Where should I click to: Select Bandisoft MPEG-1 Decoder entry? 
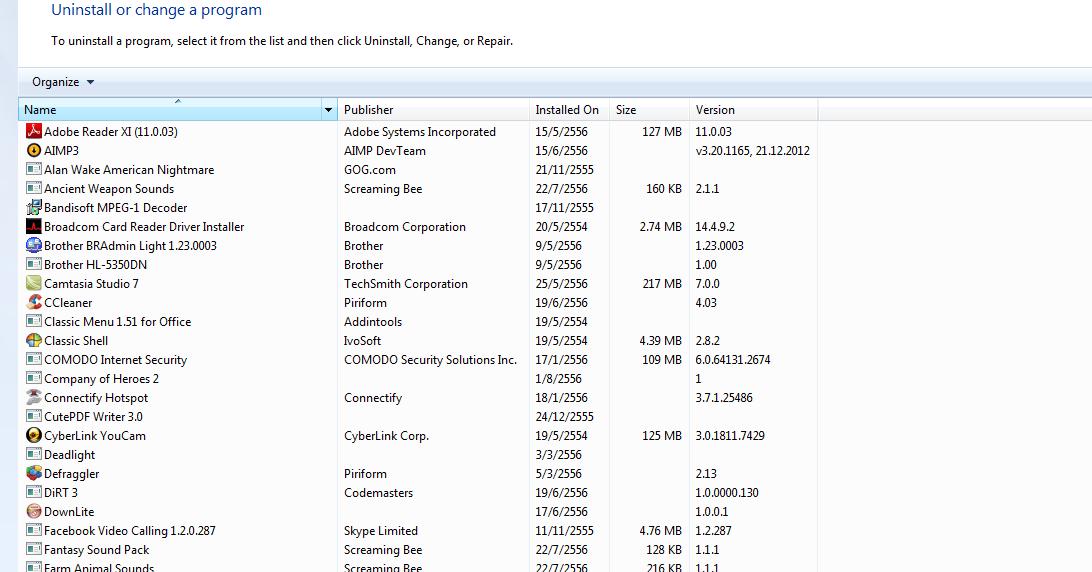[116, 208]
